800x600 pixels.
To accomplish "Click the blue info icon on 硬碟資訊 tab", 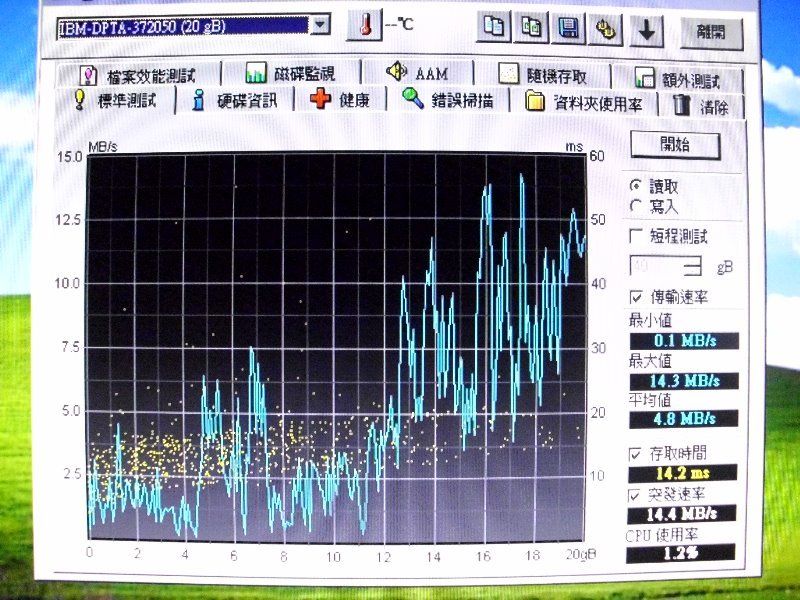I will pyautogui.click(x=198, y=100).
